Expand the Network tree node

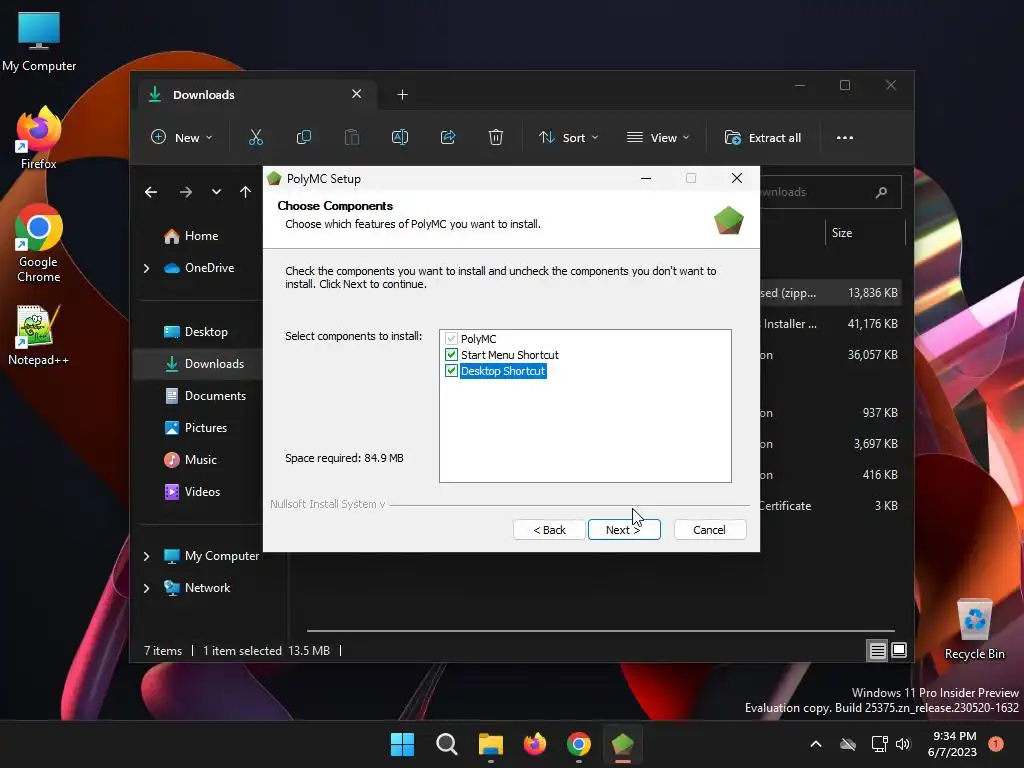(x=146, y=588)
